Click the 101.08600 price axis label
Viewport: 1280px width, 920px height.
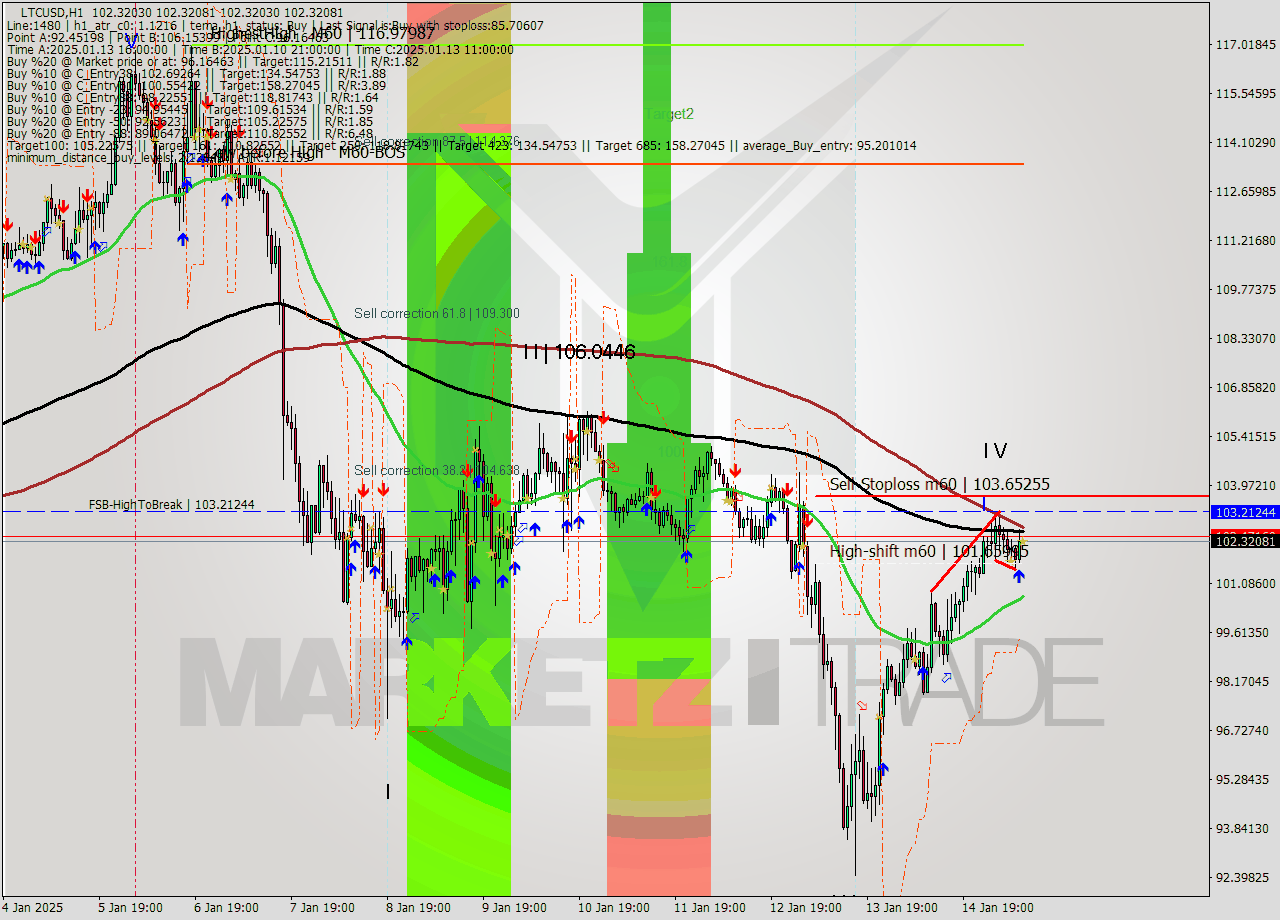point(1244,584)
